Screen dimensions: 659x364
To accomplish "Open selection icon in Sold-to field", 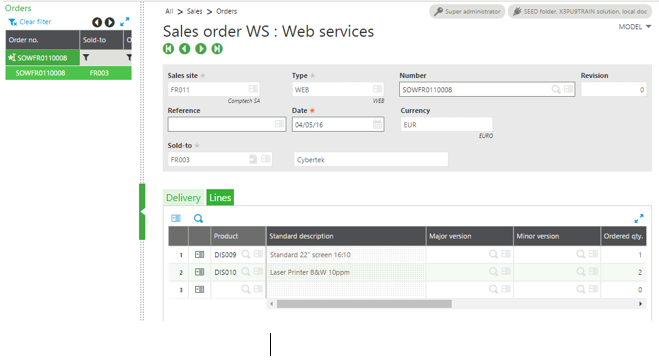I will [x=266, y=159].
